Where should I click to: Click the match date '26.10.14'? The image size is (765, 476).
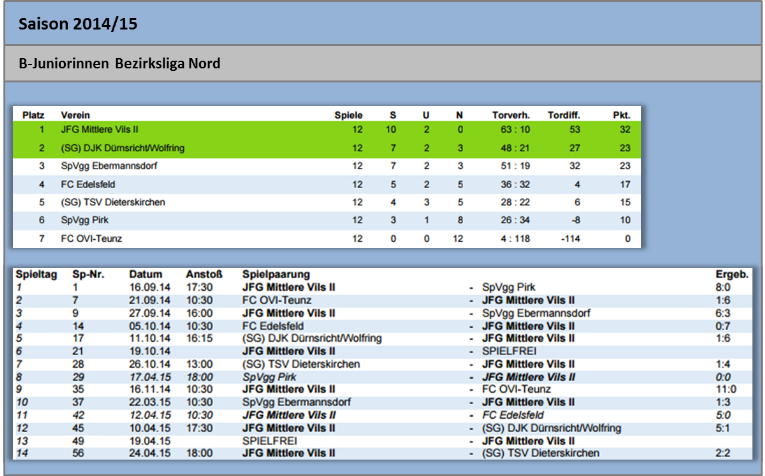click(150, 364)
